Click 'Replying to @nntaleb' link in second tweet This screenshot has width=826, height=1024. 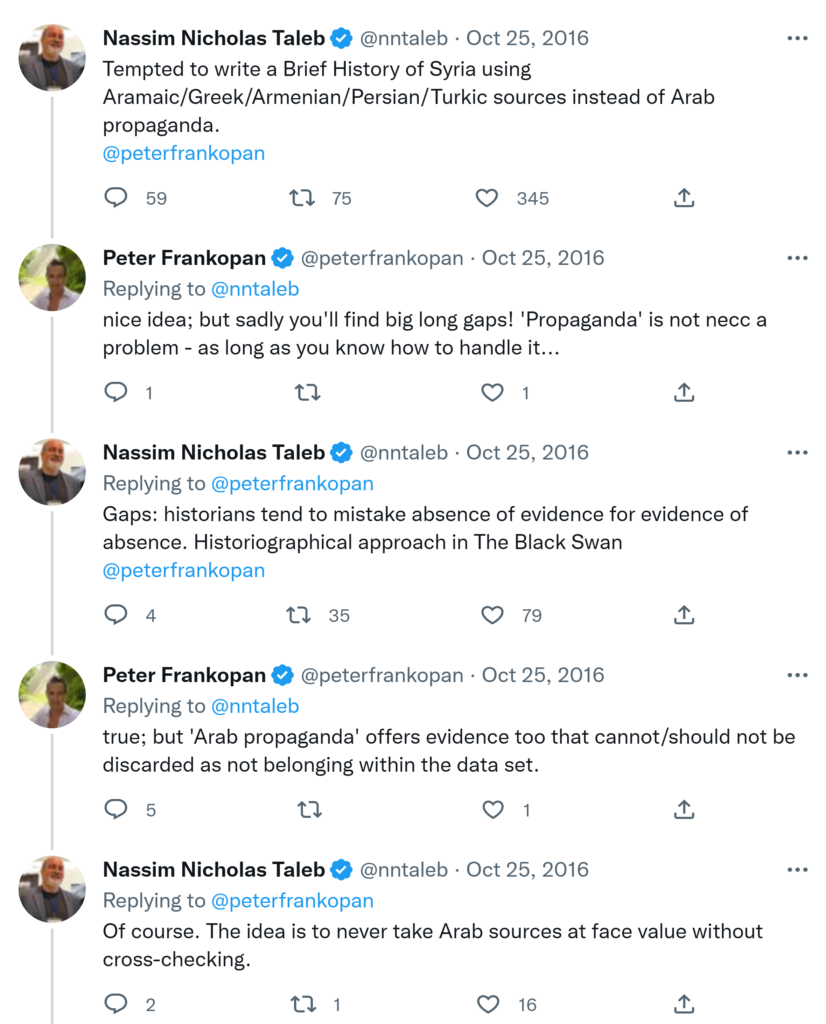254,289
